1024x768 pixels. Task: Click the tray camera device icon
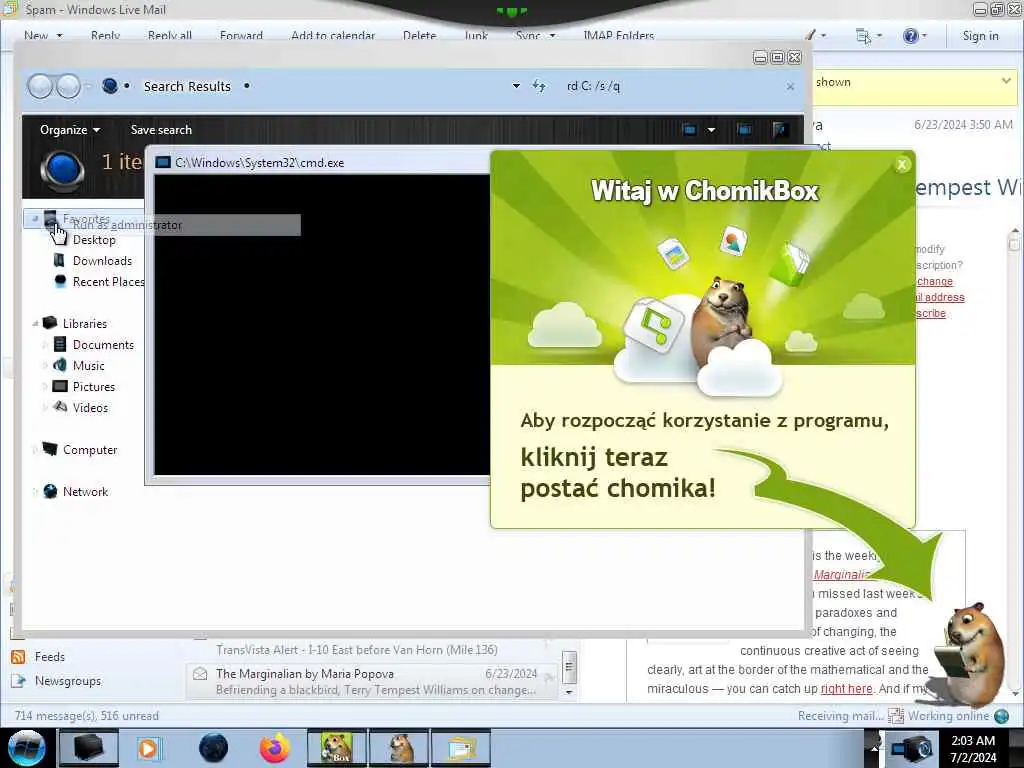[x=912, y=748]
